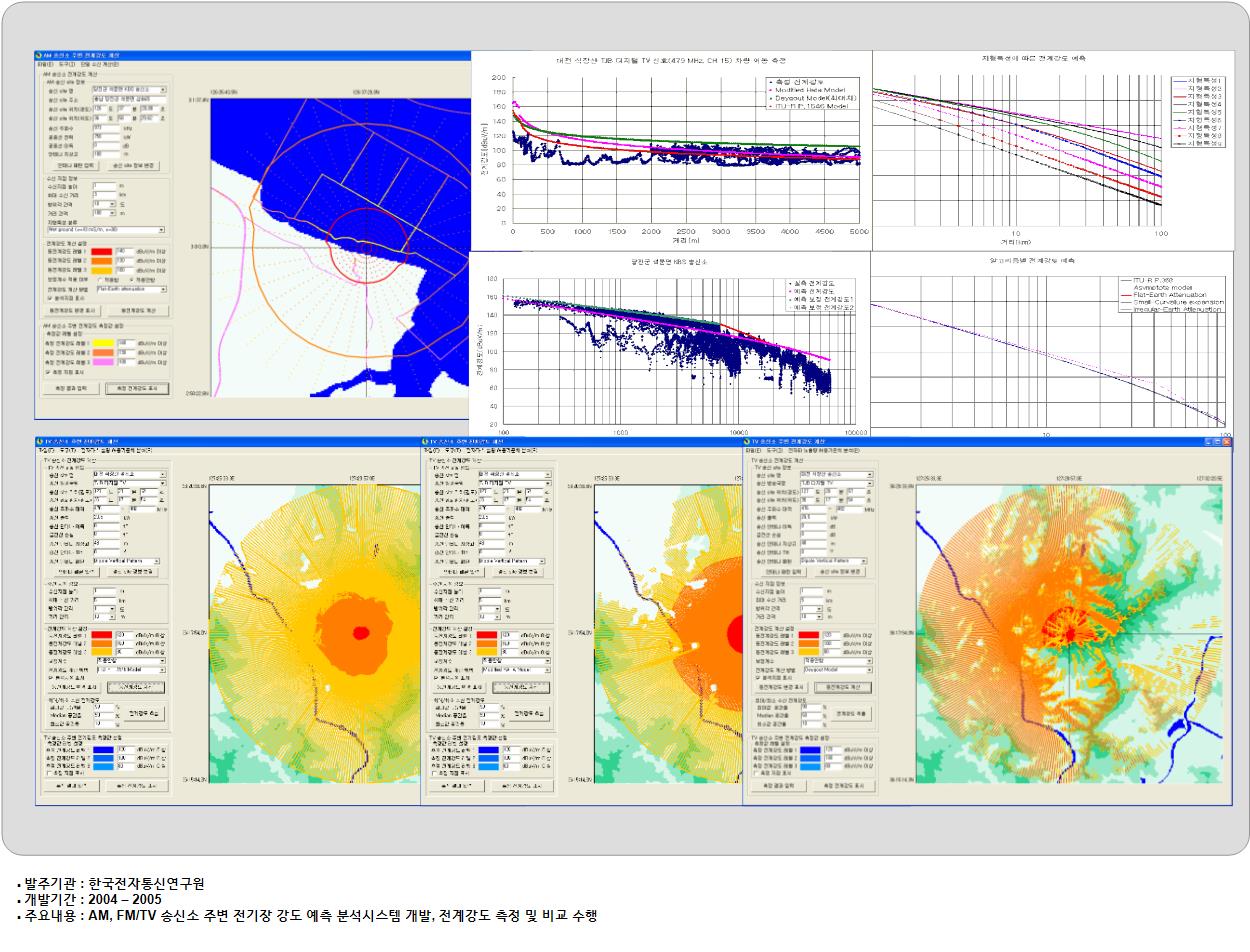Screen dimensions: 1250x952
Task: Expand 송신 site 명 dropdown in right TV window
Action: point(836,474)
